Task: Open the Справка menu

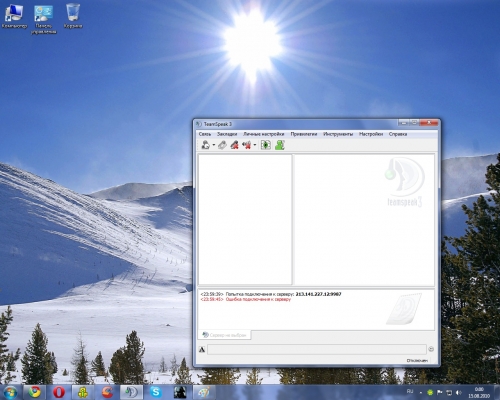Action: click(x=398, y=134)
